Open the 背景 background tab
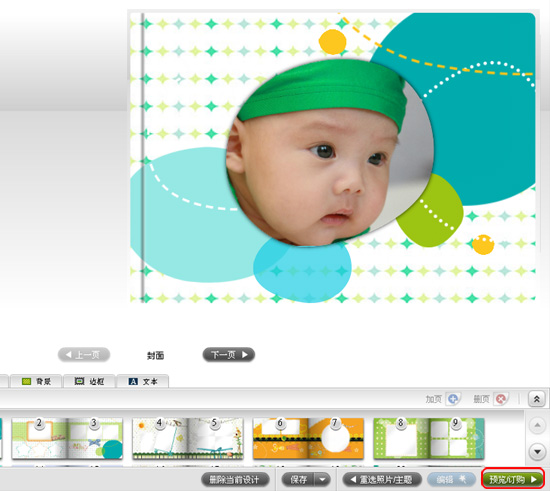 point(36,381)
